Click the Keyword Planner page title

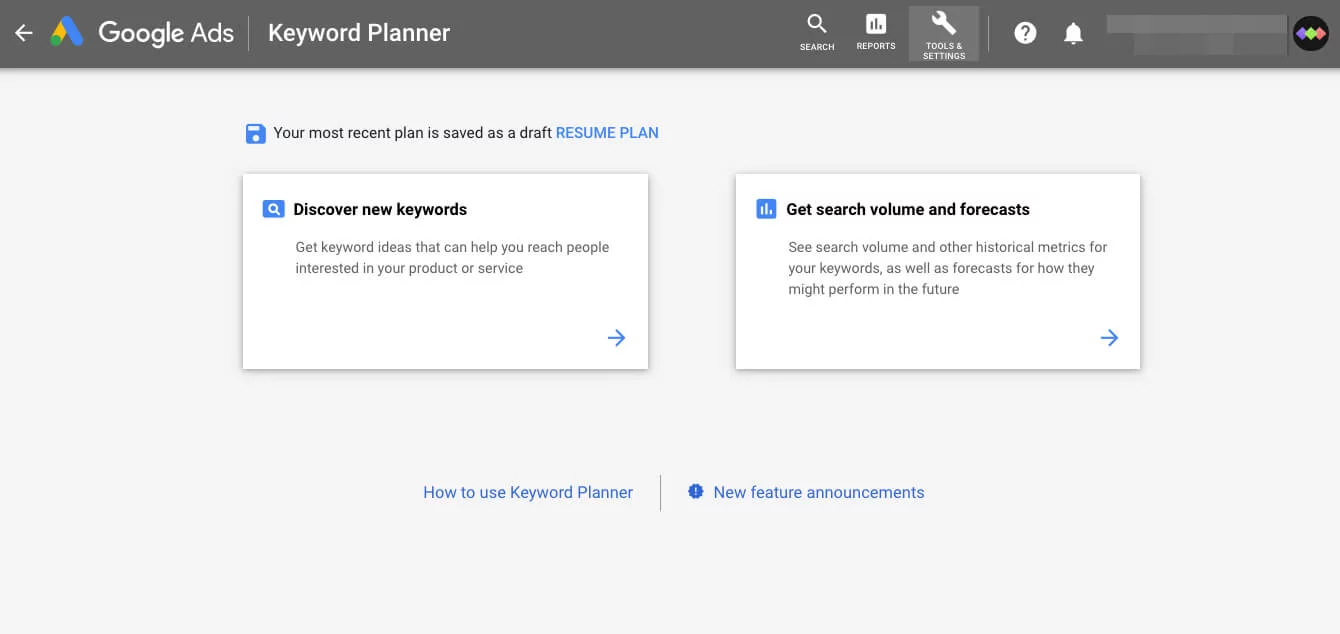(x=359, y=33)
